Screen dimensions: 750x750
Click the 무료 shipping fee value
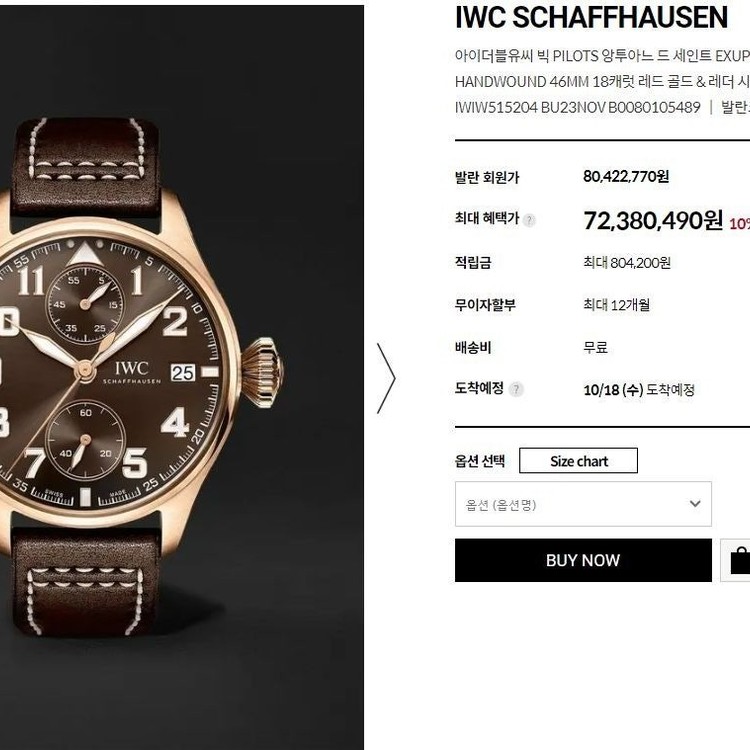pyautogui.click(x=595, y=347)
